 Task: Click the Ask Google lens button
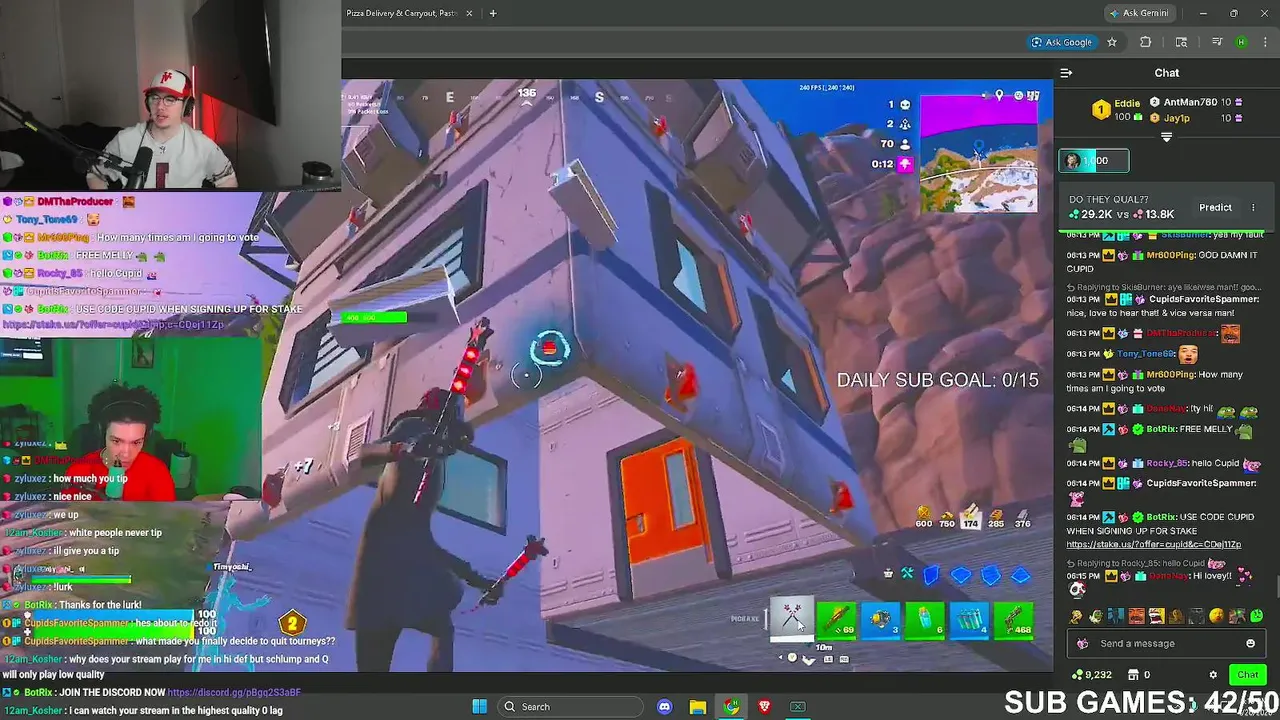point(1061,42)
